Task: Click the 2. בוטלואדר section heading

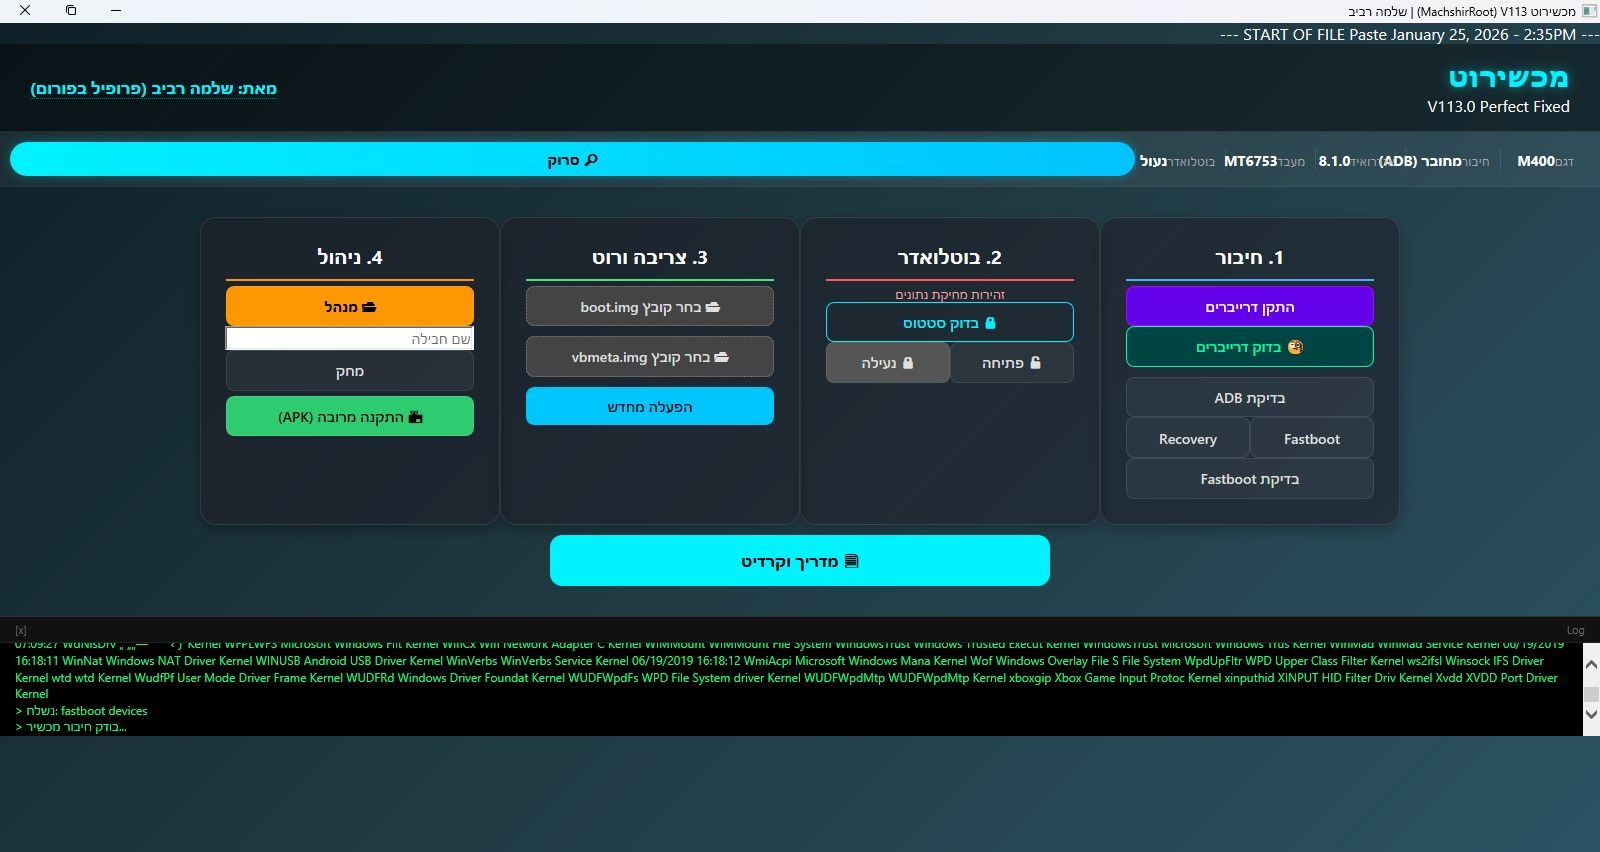Action: pos(949,257)
